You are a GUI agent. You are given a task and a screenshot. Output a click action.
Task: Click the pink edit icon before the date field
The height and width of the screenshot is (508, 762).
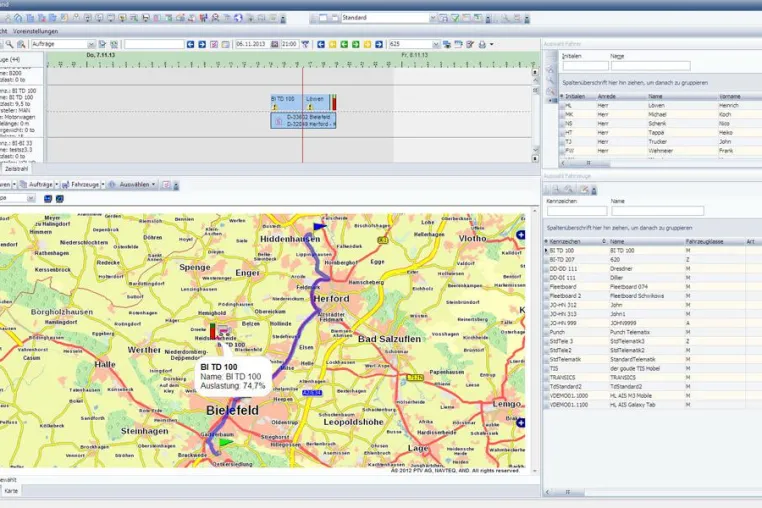214,44
